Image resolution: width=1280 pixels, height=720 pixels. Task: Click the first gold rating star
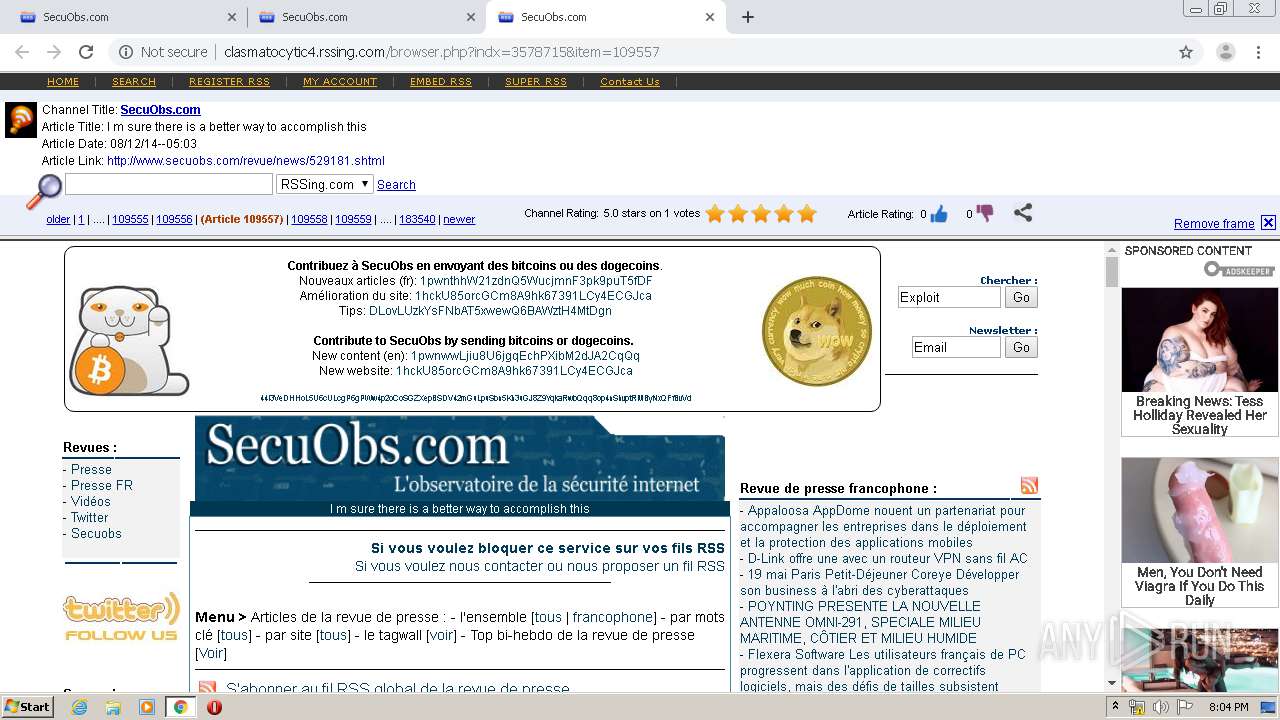[x=715, y=213]
